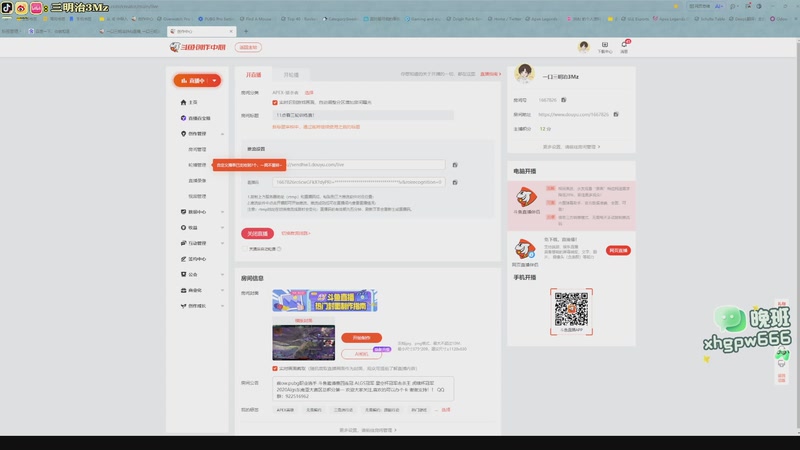Click the orange live-status main button
Screen dimensions: 800x450
pyautogui.click(x=192, y=81)
